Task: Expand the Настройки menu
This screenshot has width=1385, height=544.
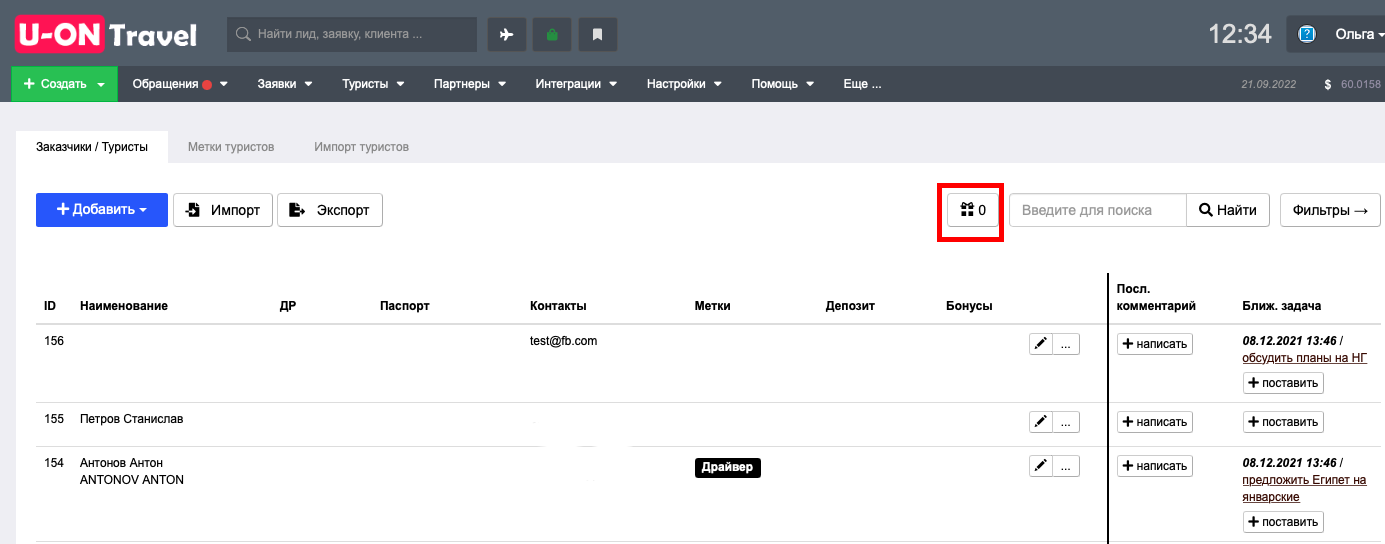Action: click(x=684, y=84)
